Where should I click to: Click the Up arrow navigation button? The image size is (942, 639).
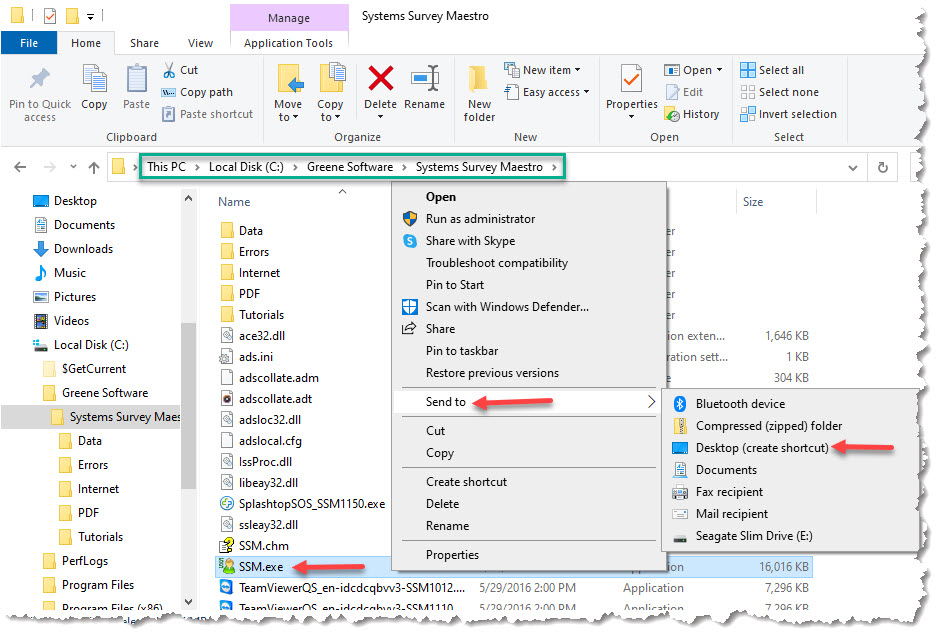[94, 168]
